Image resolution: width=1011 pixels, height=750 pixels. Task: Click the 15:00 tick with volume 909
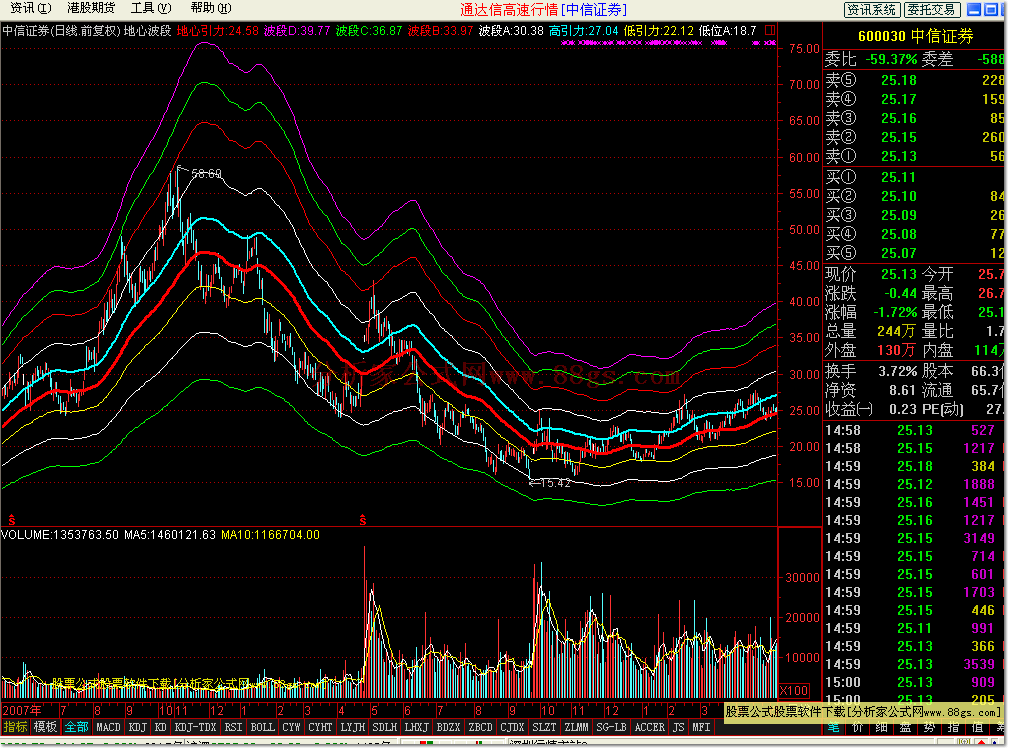pyautogui.click(x=914, y=682)
